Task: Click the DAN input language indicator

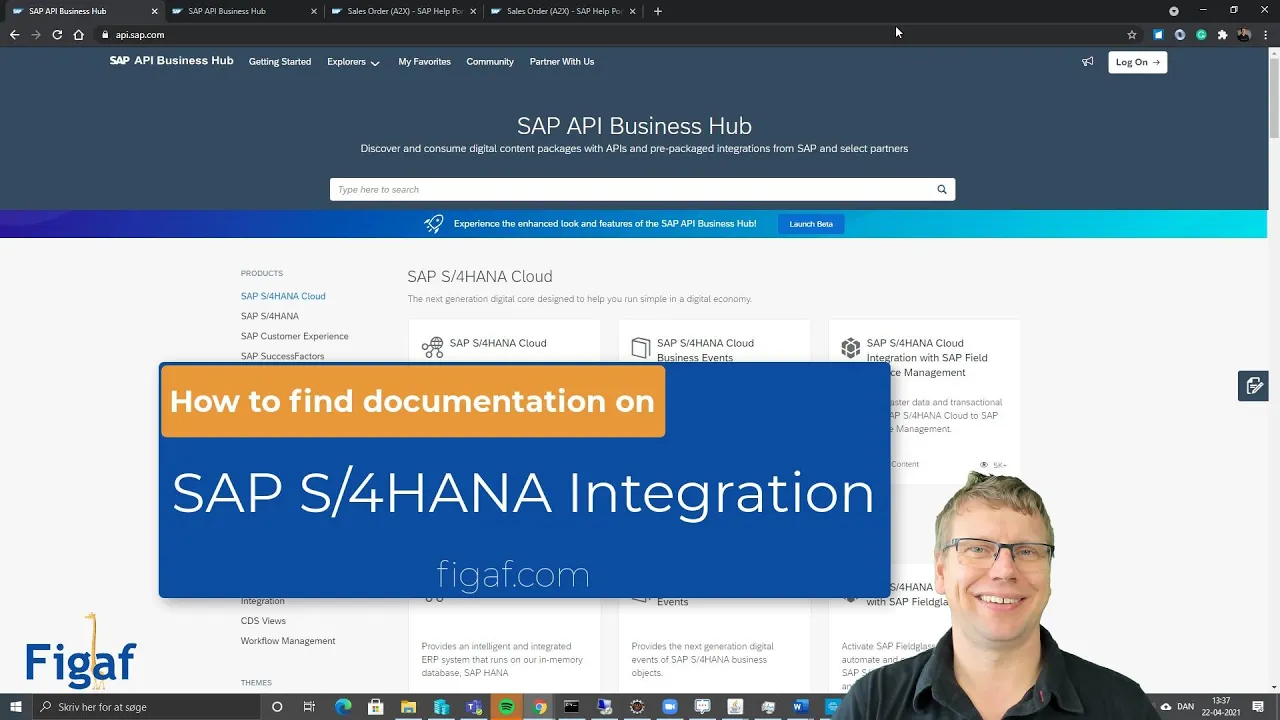Action: (1186, 707)
